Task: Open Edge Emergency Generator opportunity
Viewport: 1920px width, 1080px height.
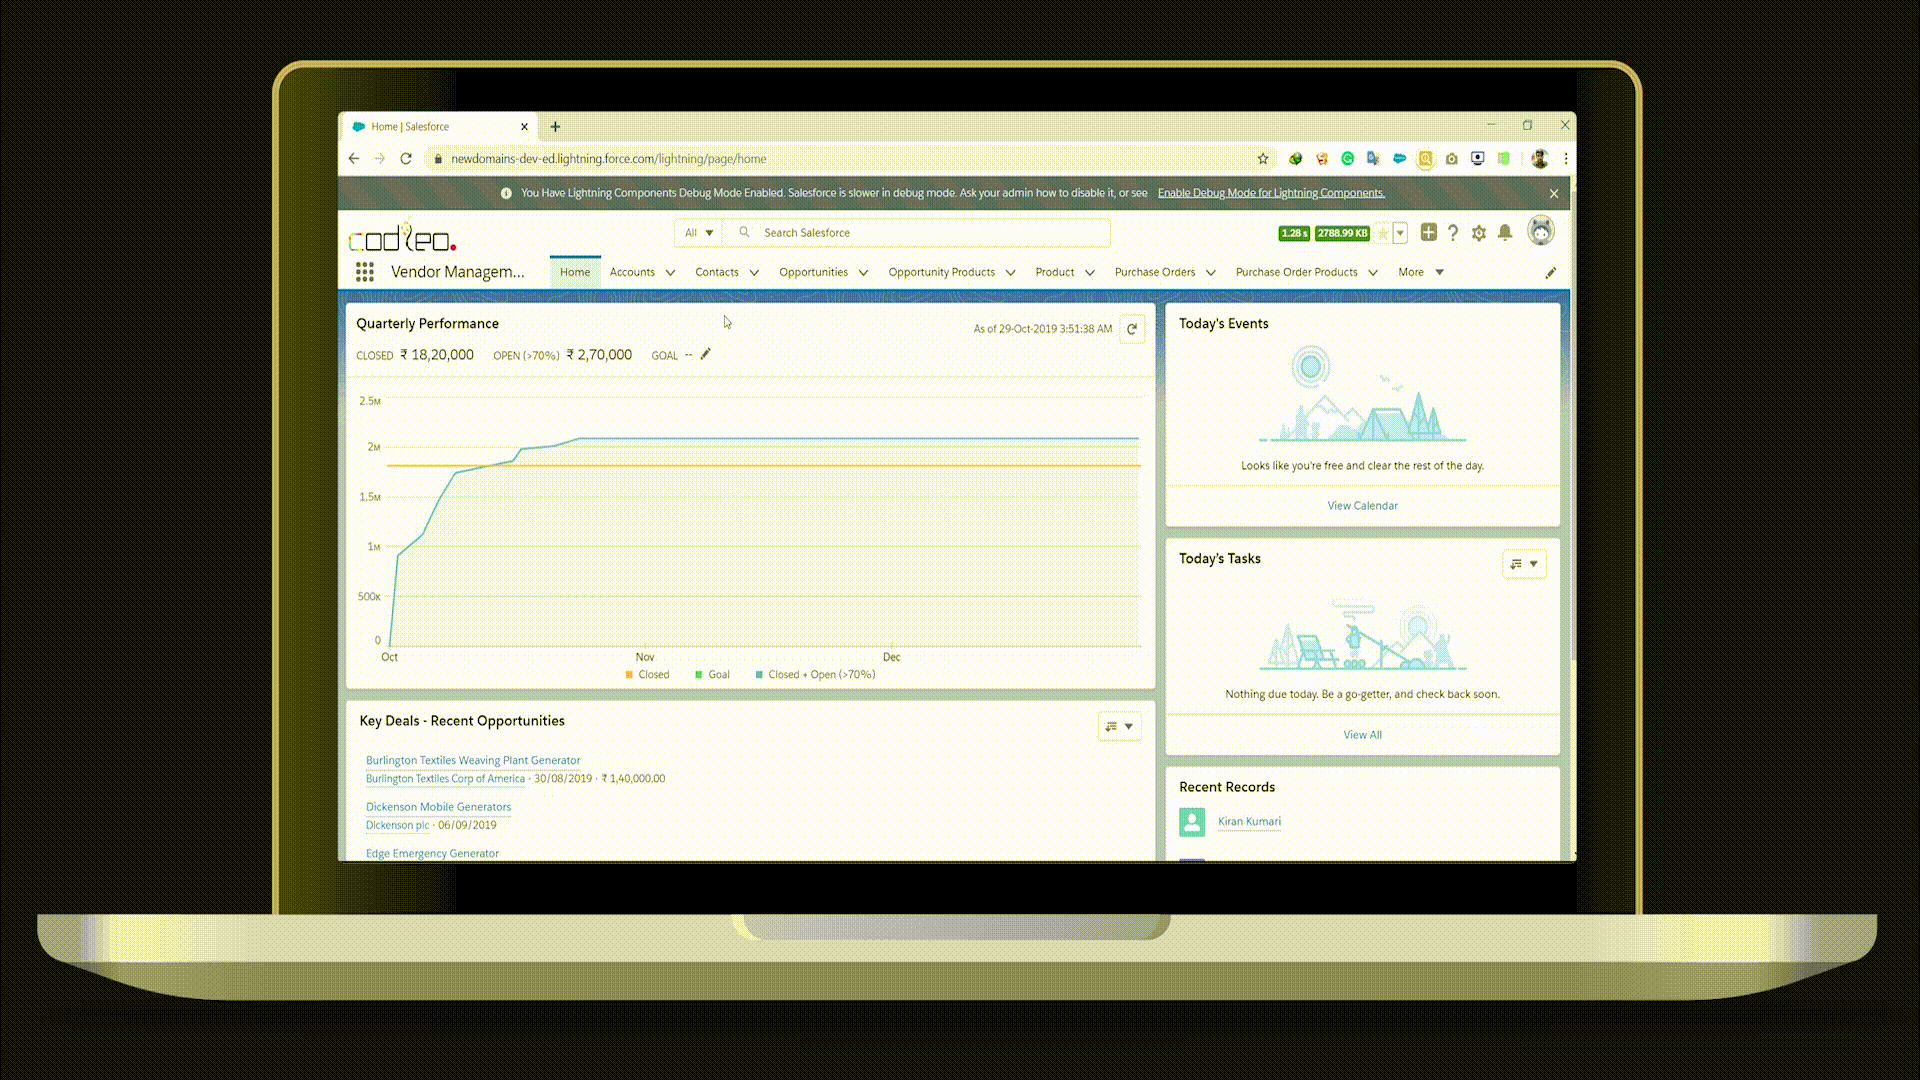Action: click(432, 854)
